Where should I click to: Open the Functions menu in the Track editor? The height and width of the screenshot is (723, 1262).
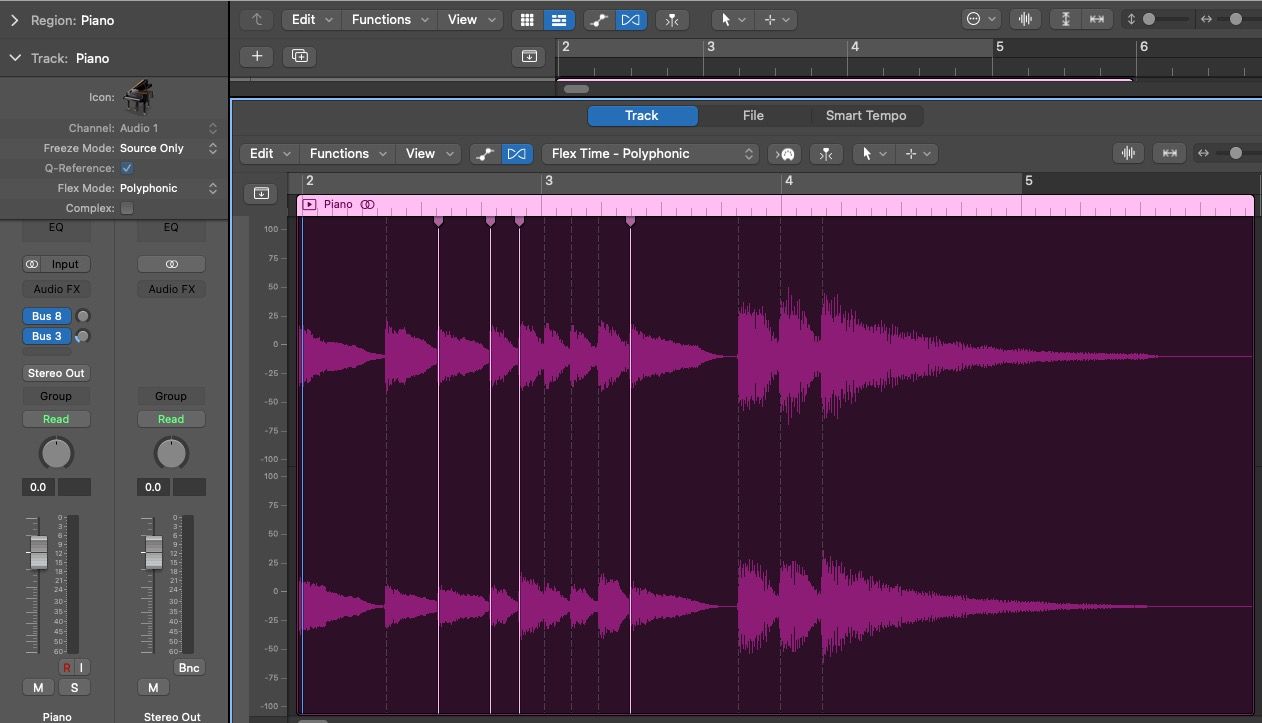click(x=347, y=153)
